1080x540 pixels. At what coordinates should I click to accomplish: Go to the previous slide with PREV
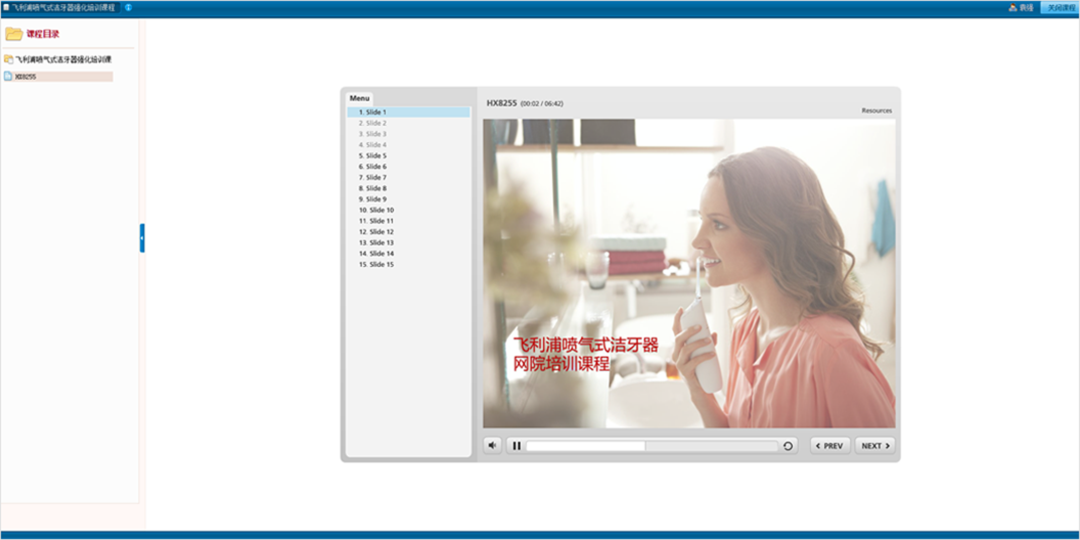830,446
